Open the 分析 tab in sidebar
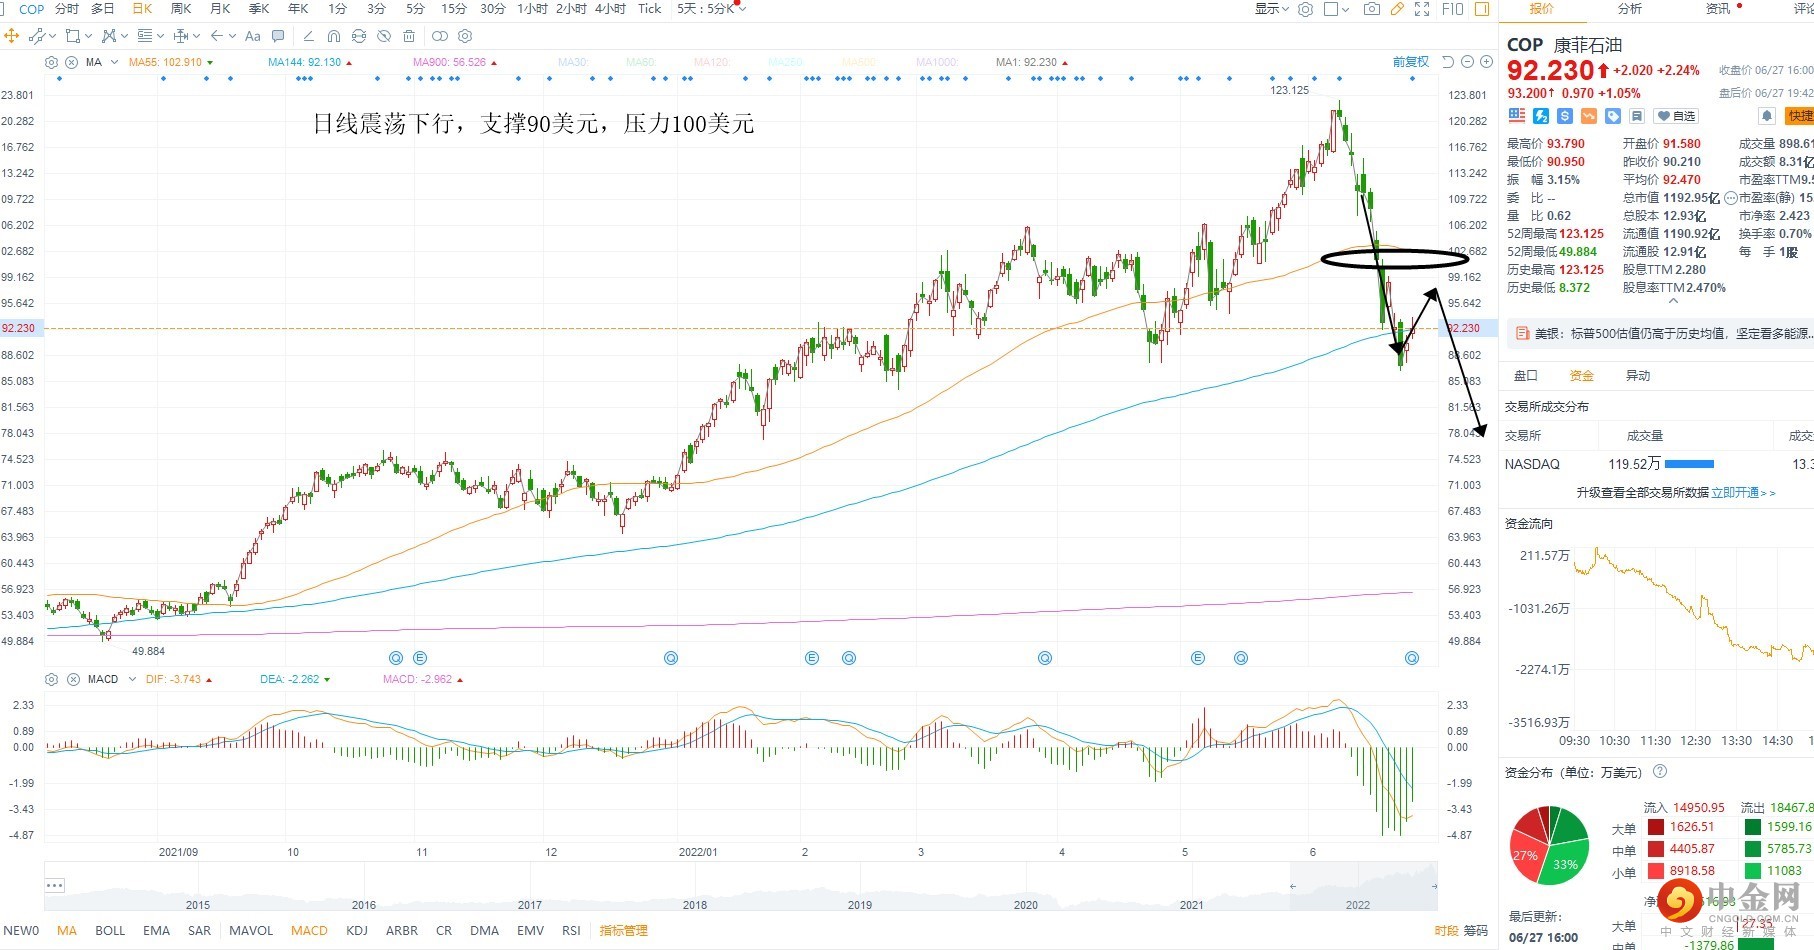1814x950 pixels. click(x=1630, y=9)
